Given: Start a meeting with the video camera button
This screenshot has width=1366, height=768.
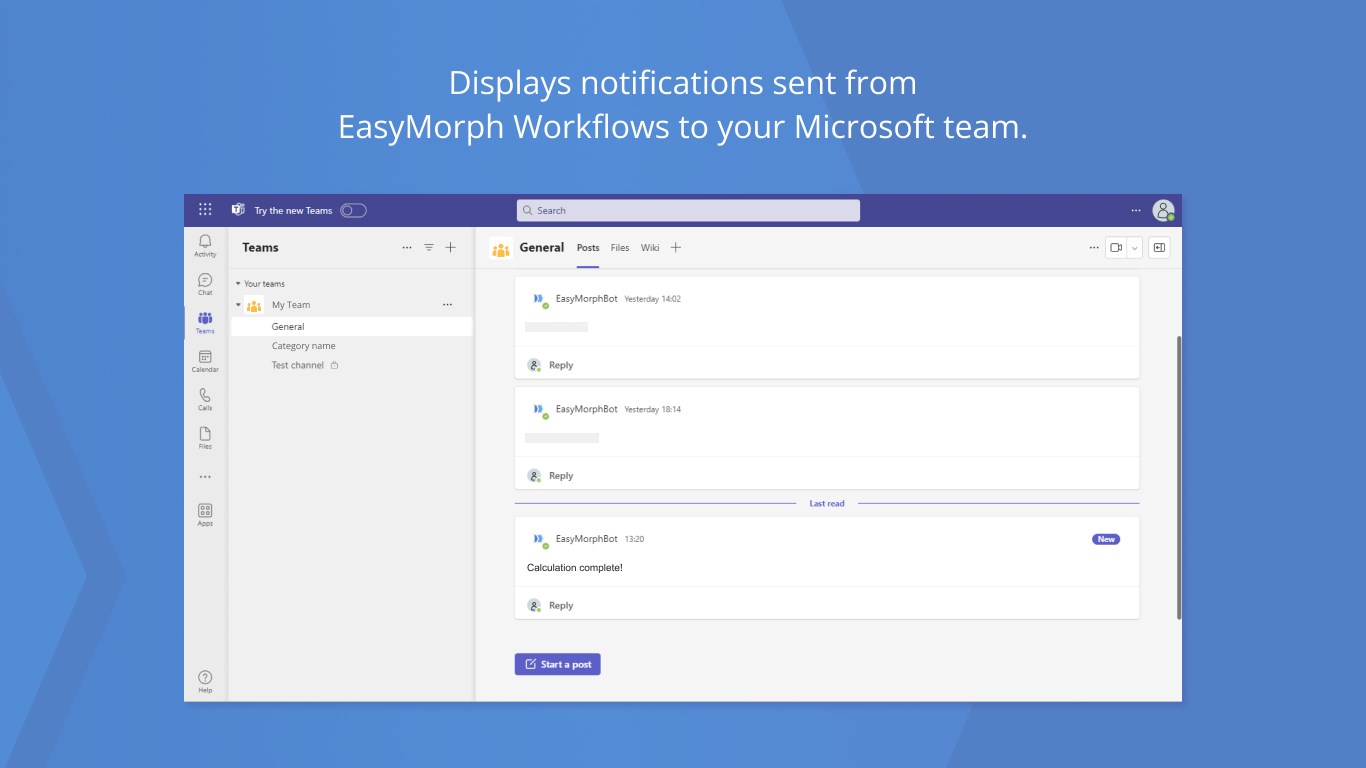Looking at the screenshot, I should (x=1116, y=248).
